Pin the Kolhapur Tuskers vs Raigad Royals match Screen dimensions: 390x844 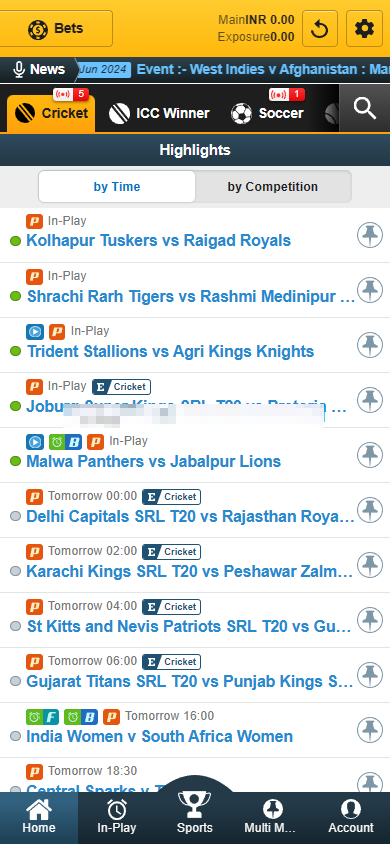(x=370, y=235)
